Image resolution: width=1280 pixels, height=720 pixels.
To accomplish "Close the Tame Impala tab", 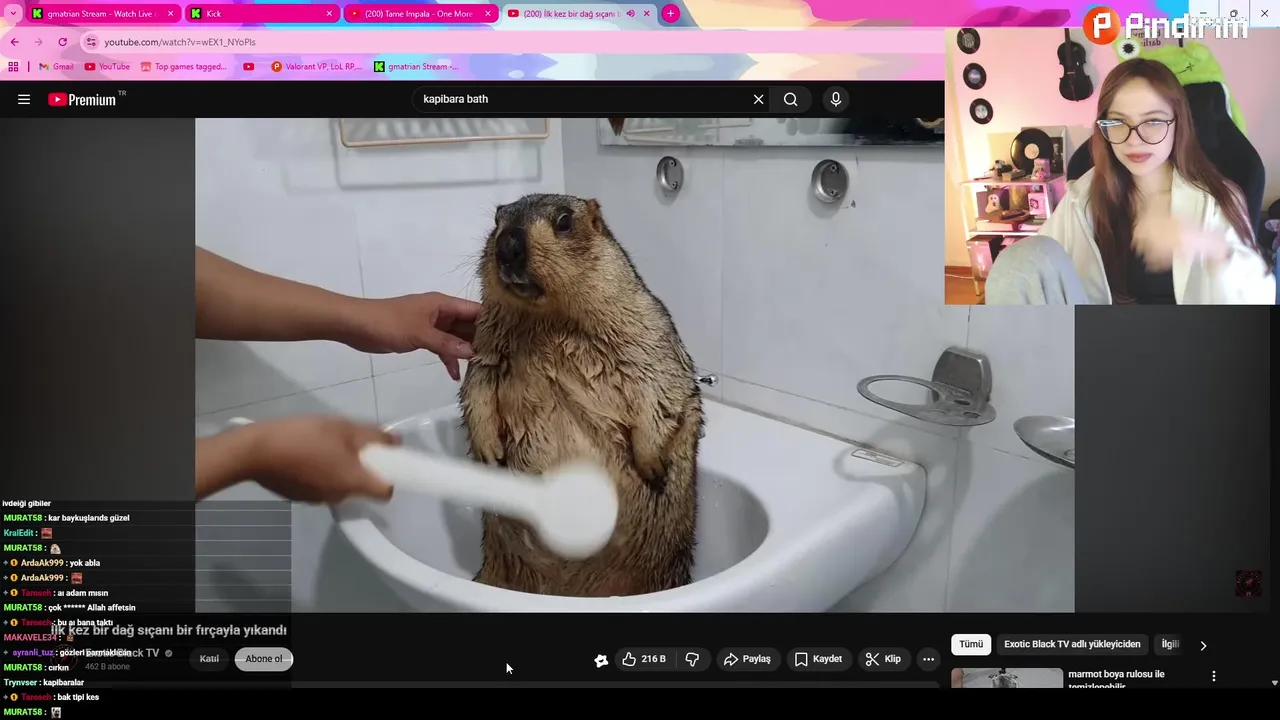I will pyautogui.click(x=488, y=14).
